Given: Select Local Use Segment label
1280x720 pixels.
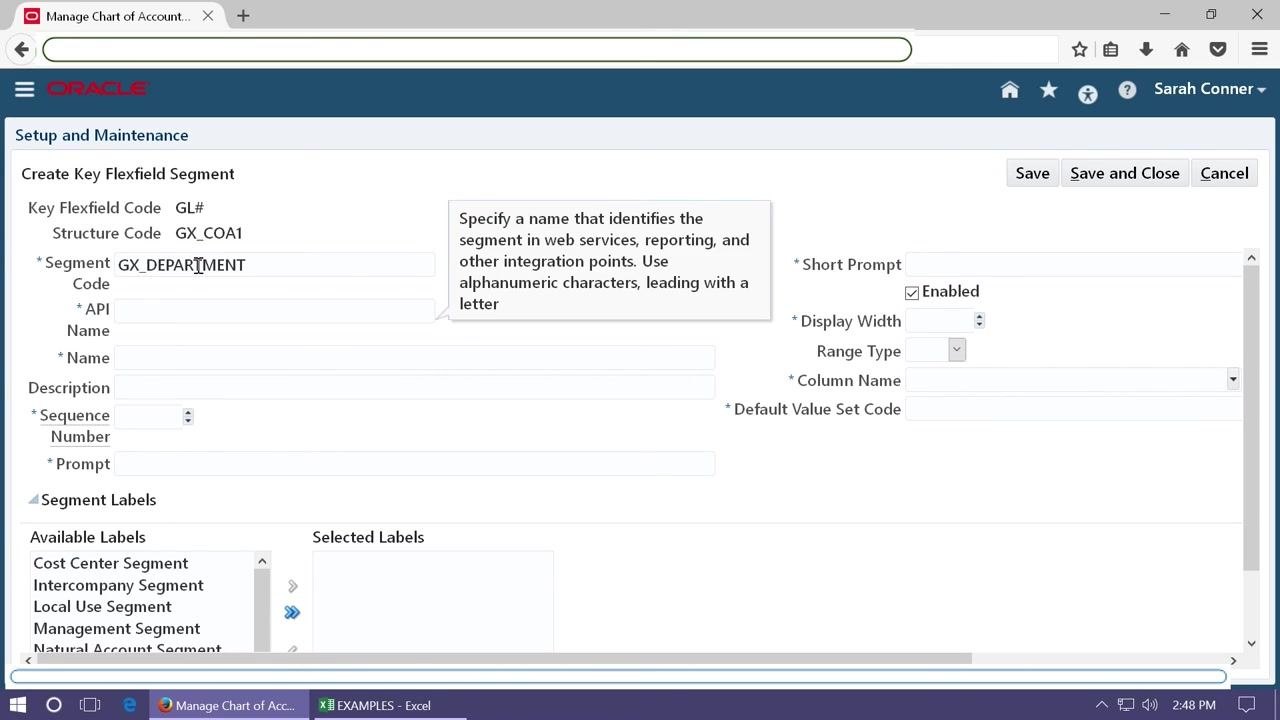Looking at the screenshot, I should tap(102, 607).
